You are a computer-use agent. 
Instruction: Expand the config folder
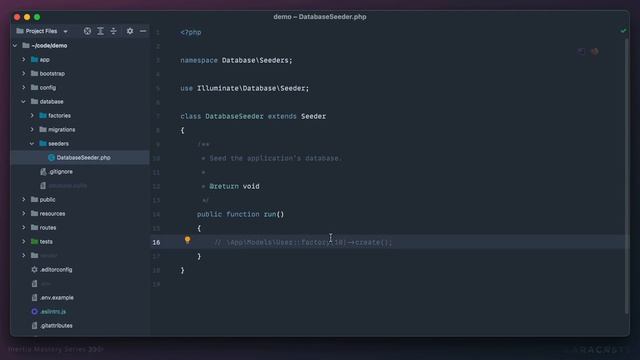[24, 87]
